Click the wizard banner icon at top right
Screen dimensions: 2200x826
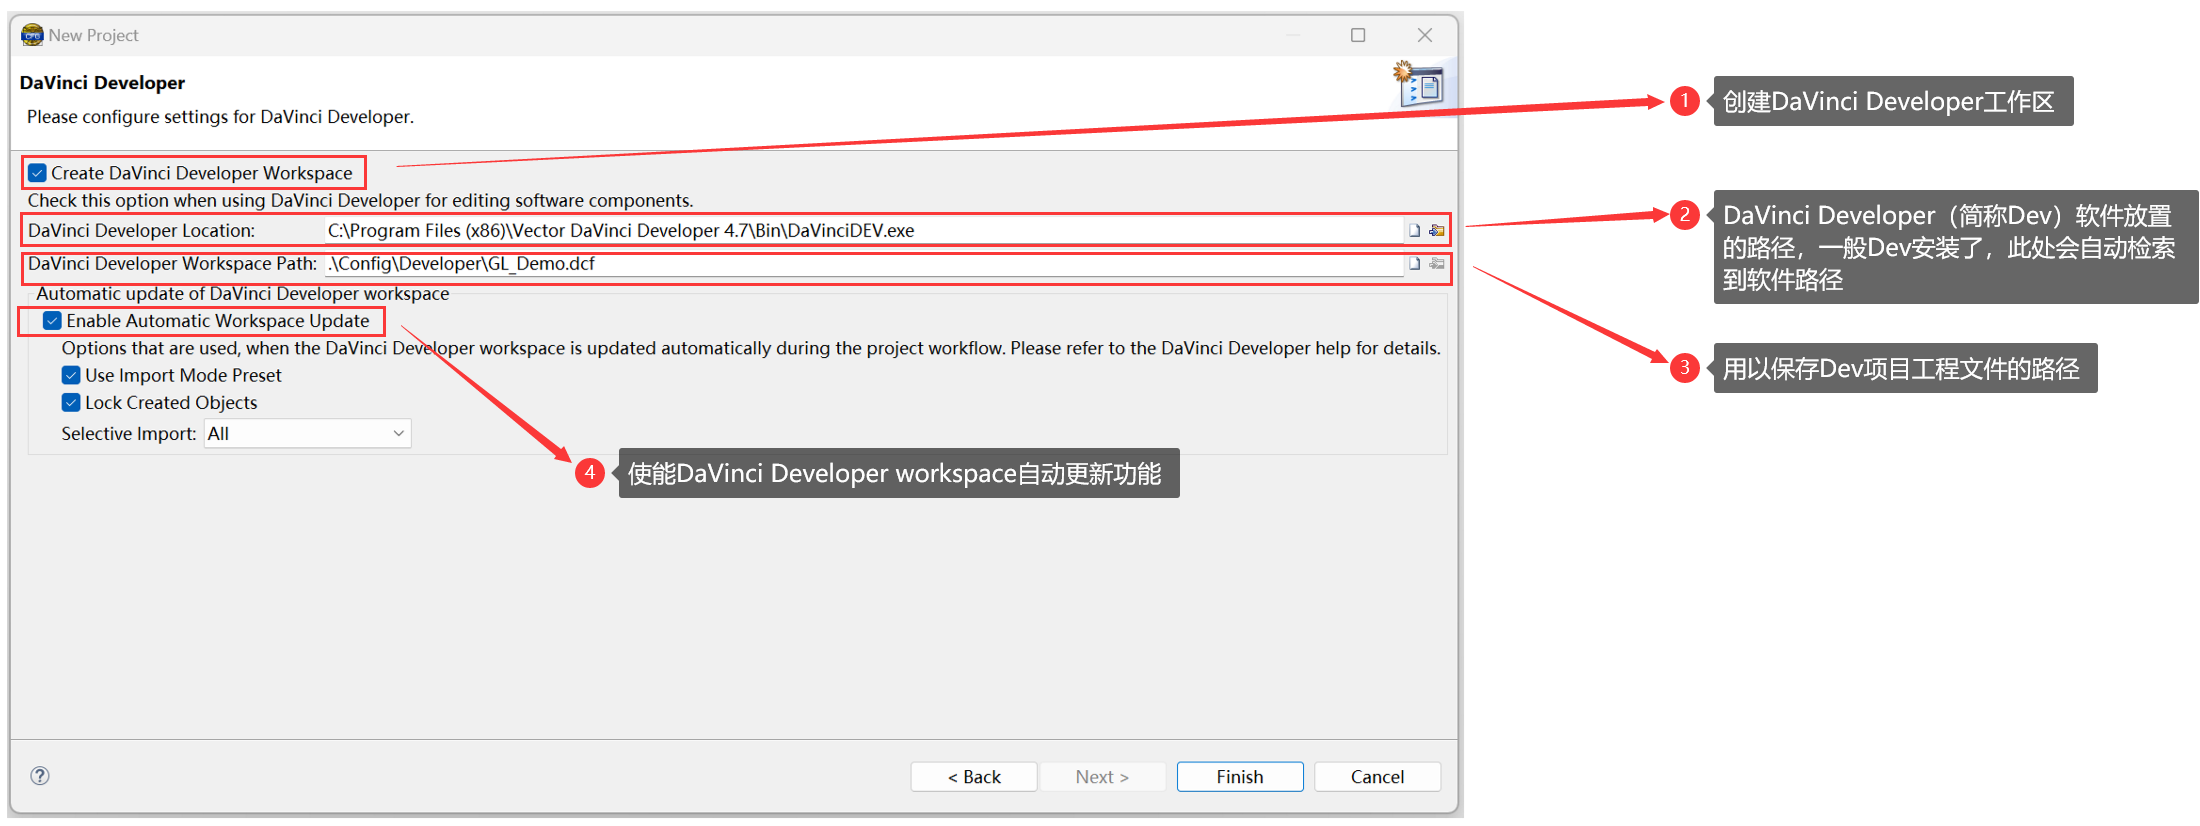[1420, 84]
